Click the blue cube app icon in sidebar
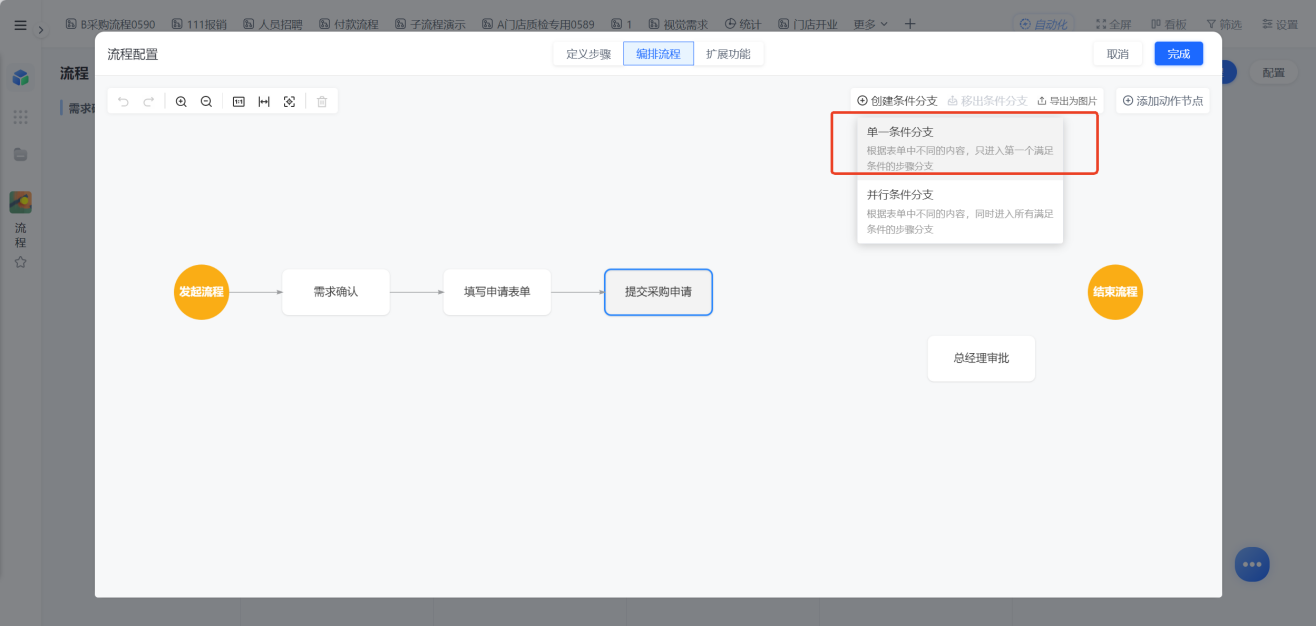Viewport: 1316px width, 626px height. [20, 77]
